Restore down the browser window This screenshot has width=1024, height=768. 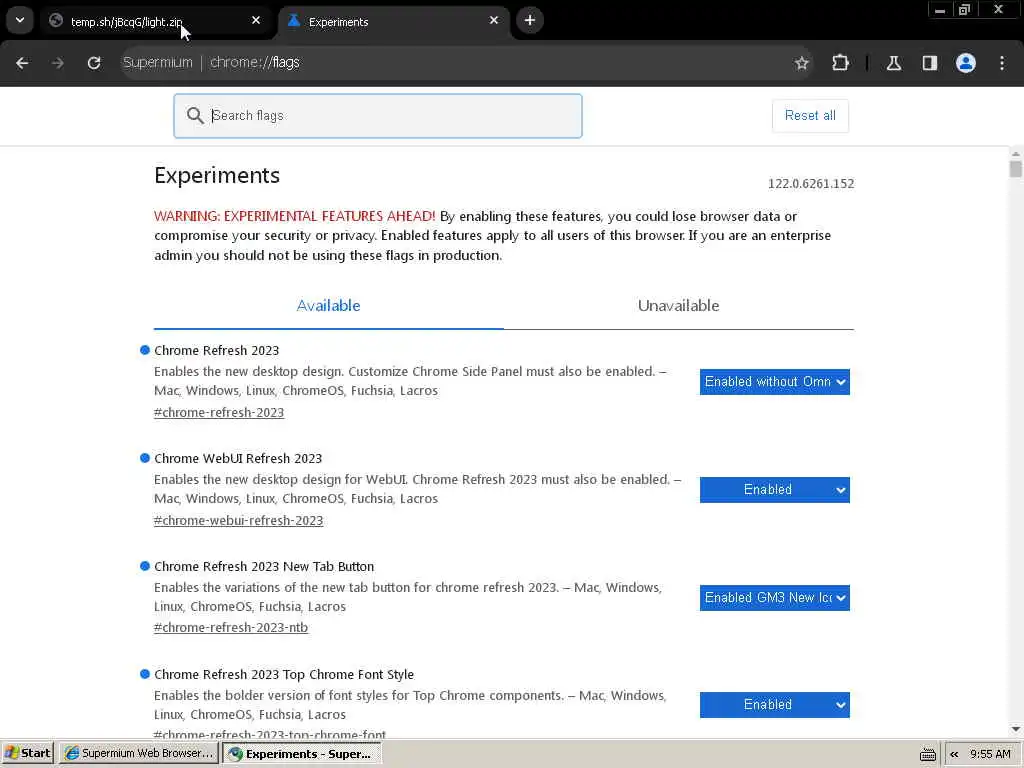coord(964,10)
